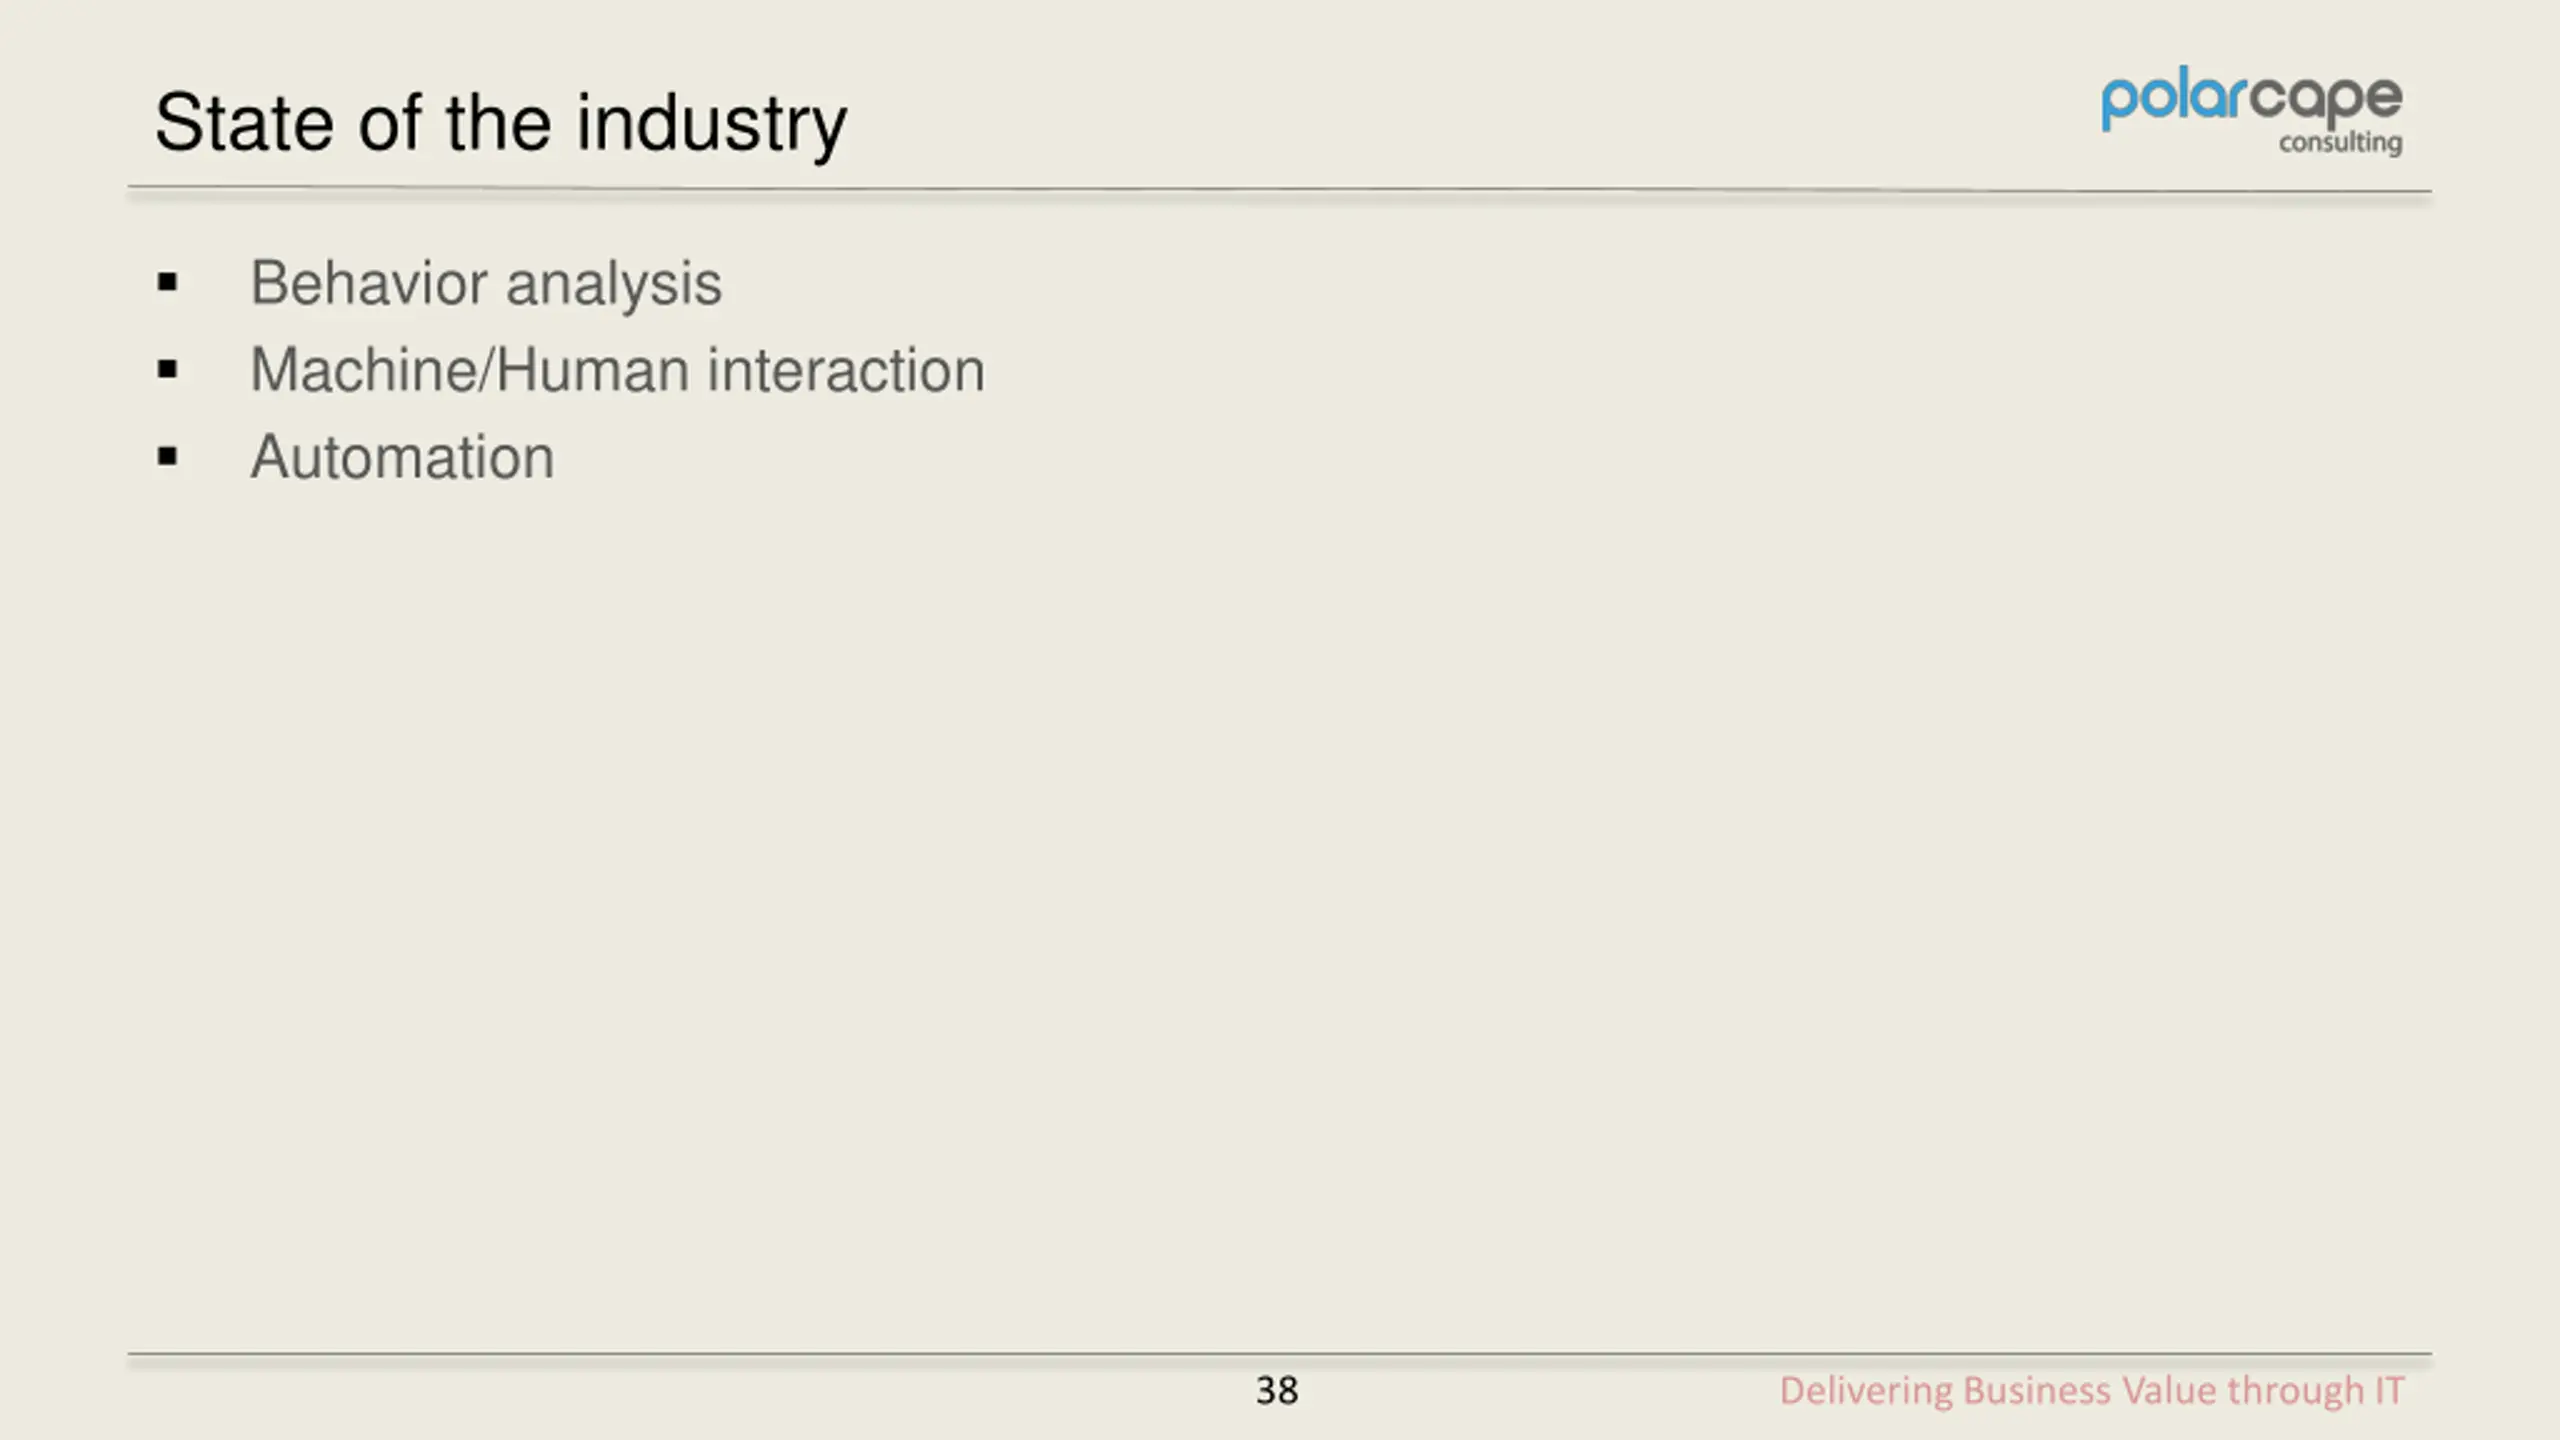Viewport: 2560px width, 1440px height.
Task: Select the "State of the industry" title
Action: [x=501, y=124]
